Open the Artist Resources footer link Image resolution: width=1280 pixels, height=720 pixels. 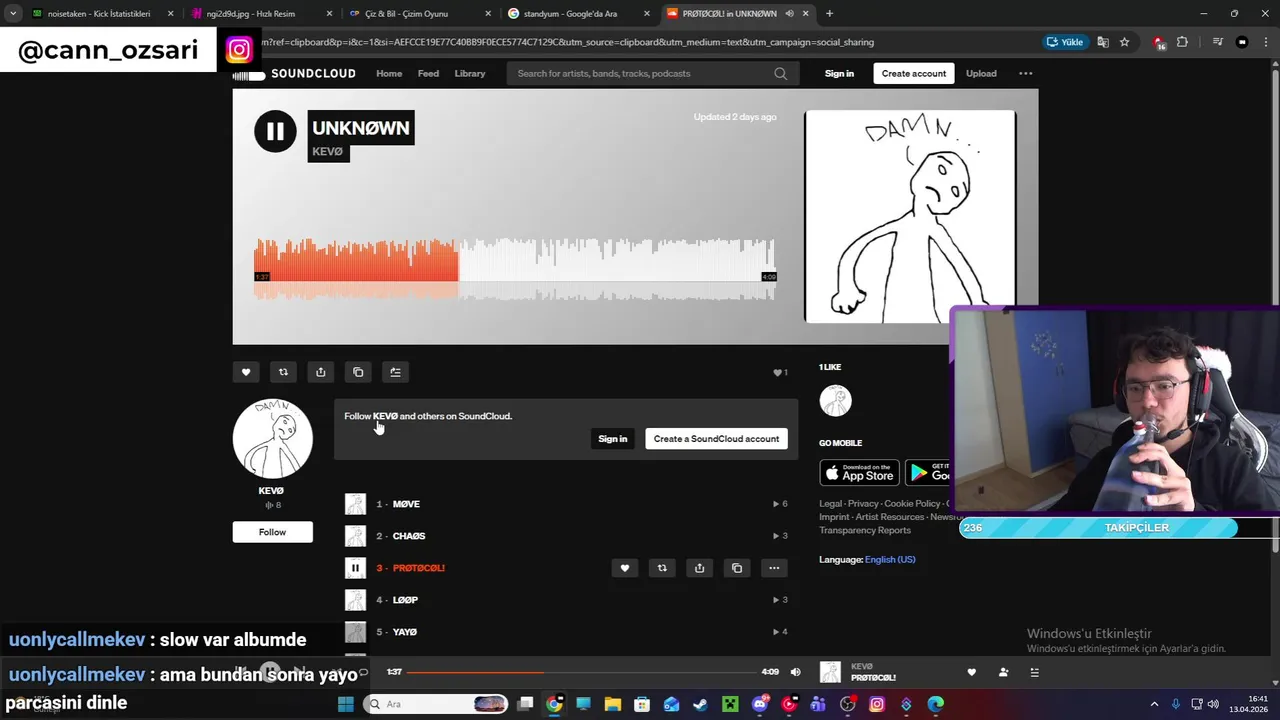[890, 517]
